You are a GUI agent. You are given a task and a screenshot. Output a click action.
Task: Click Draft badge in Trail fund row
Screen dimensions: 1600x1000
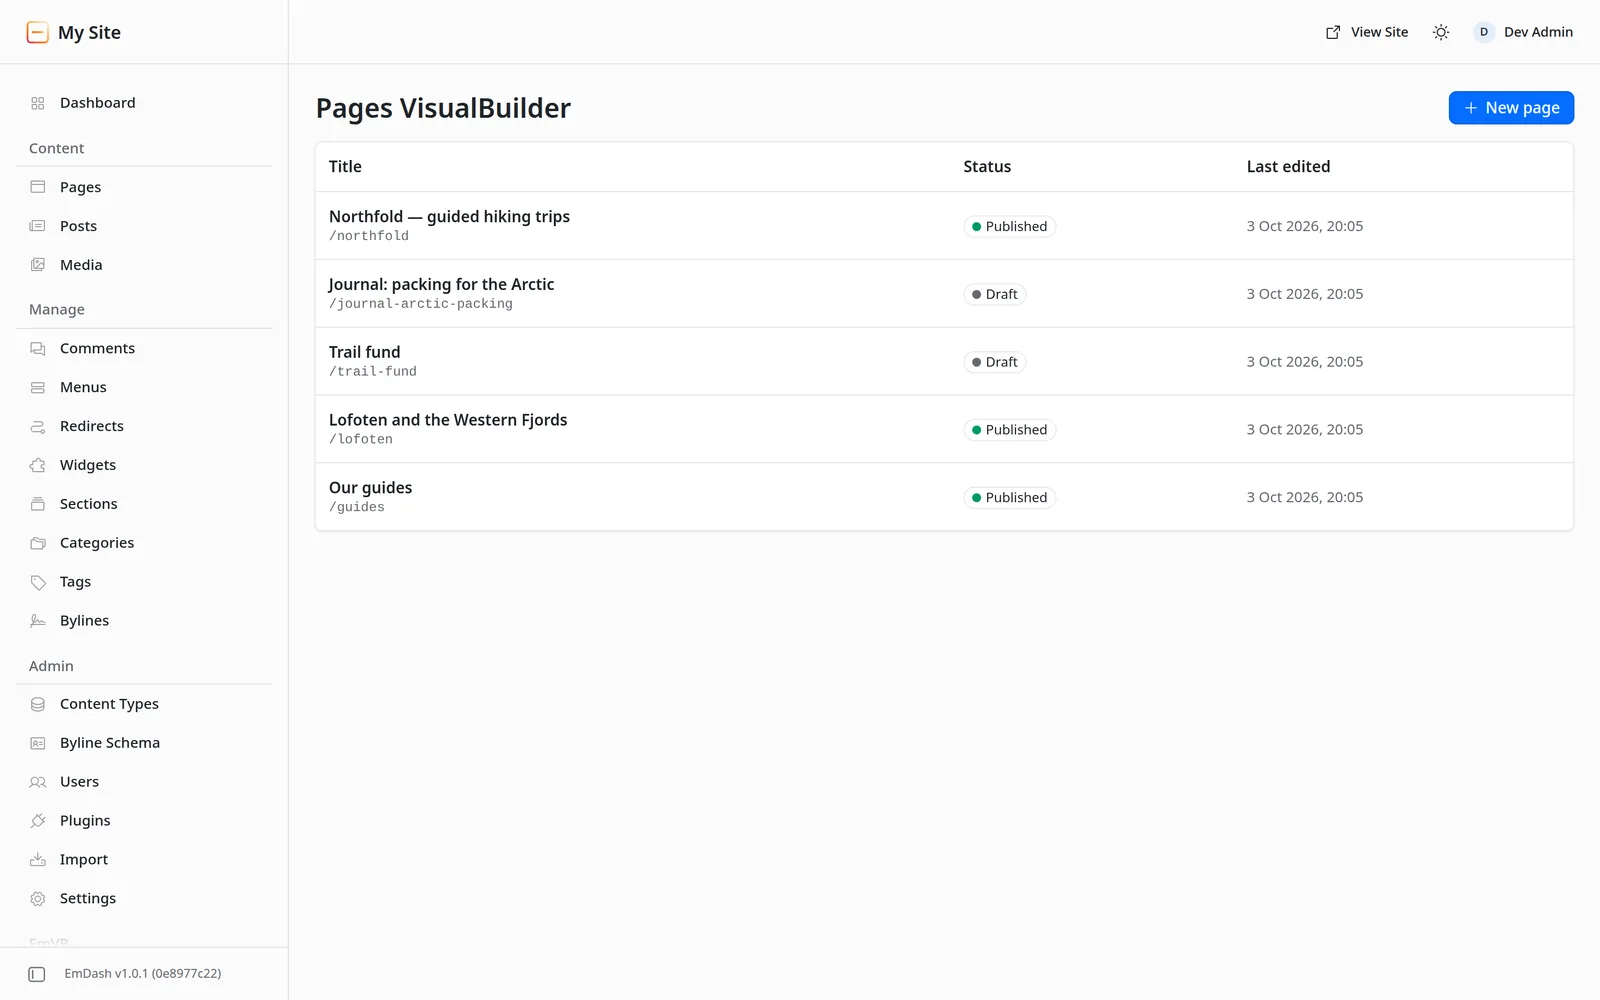994,363
